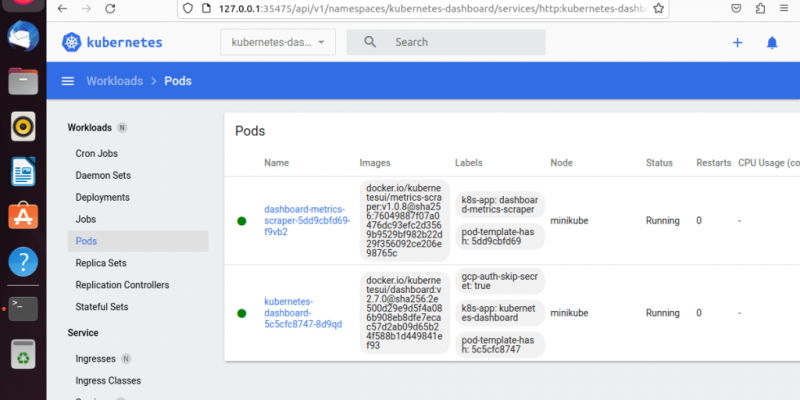Open Workloads section in the sidebar

[89, 128]
